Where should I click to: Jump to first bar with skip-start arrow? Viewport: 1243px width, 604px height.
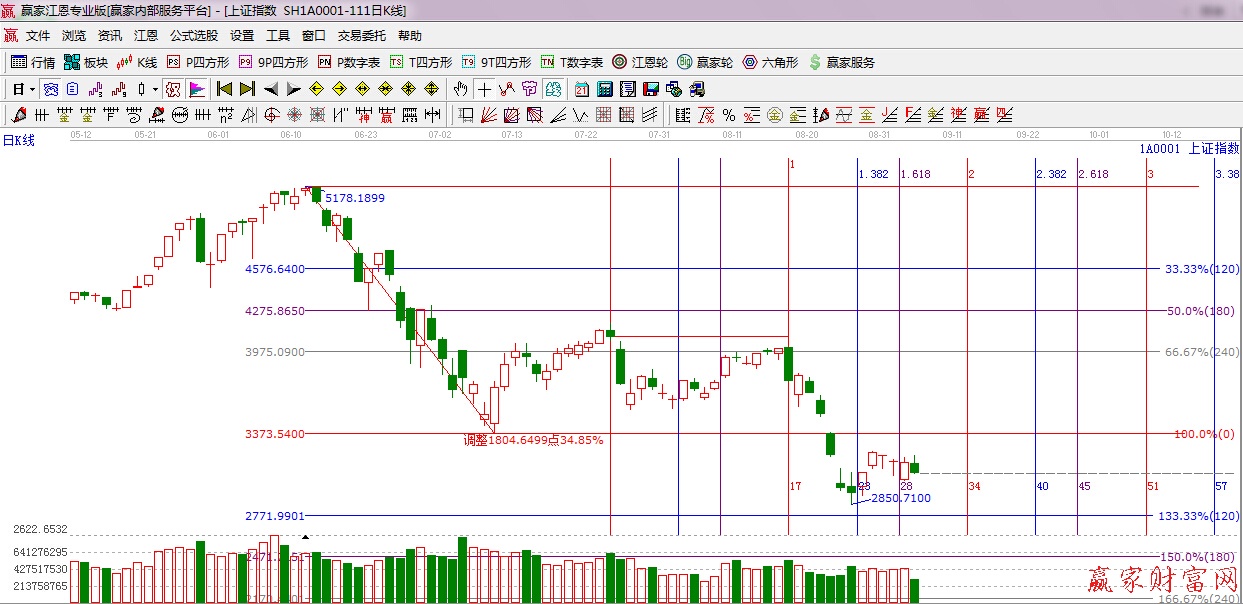pyautogui.click(x=225, y=89)
